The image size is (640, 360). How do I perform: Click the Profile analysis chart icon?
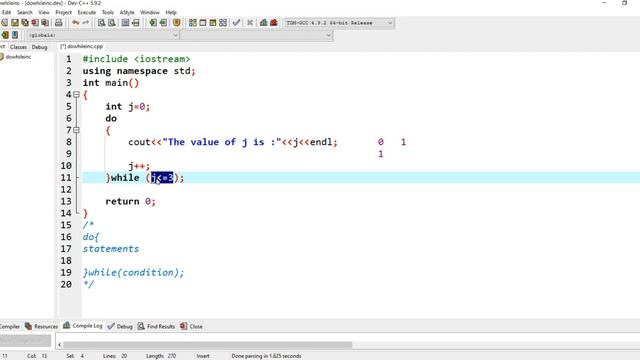[264, 23]
